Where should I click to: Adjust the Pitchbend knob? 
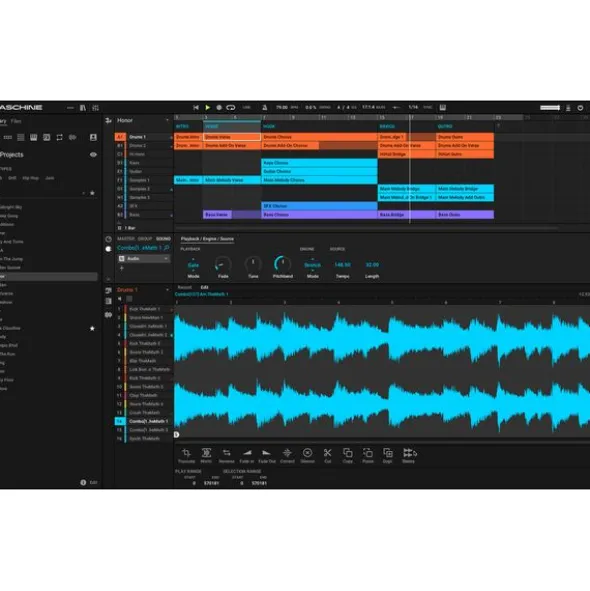pos(282,264)
